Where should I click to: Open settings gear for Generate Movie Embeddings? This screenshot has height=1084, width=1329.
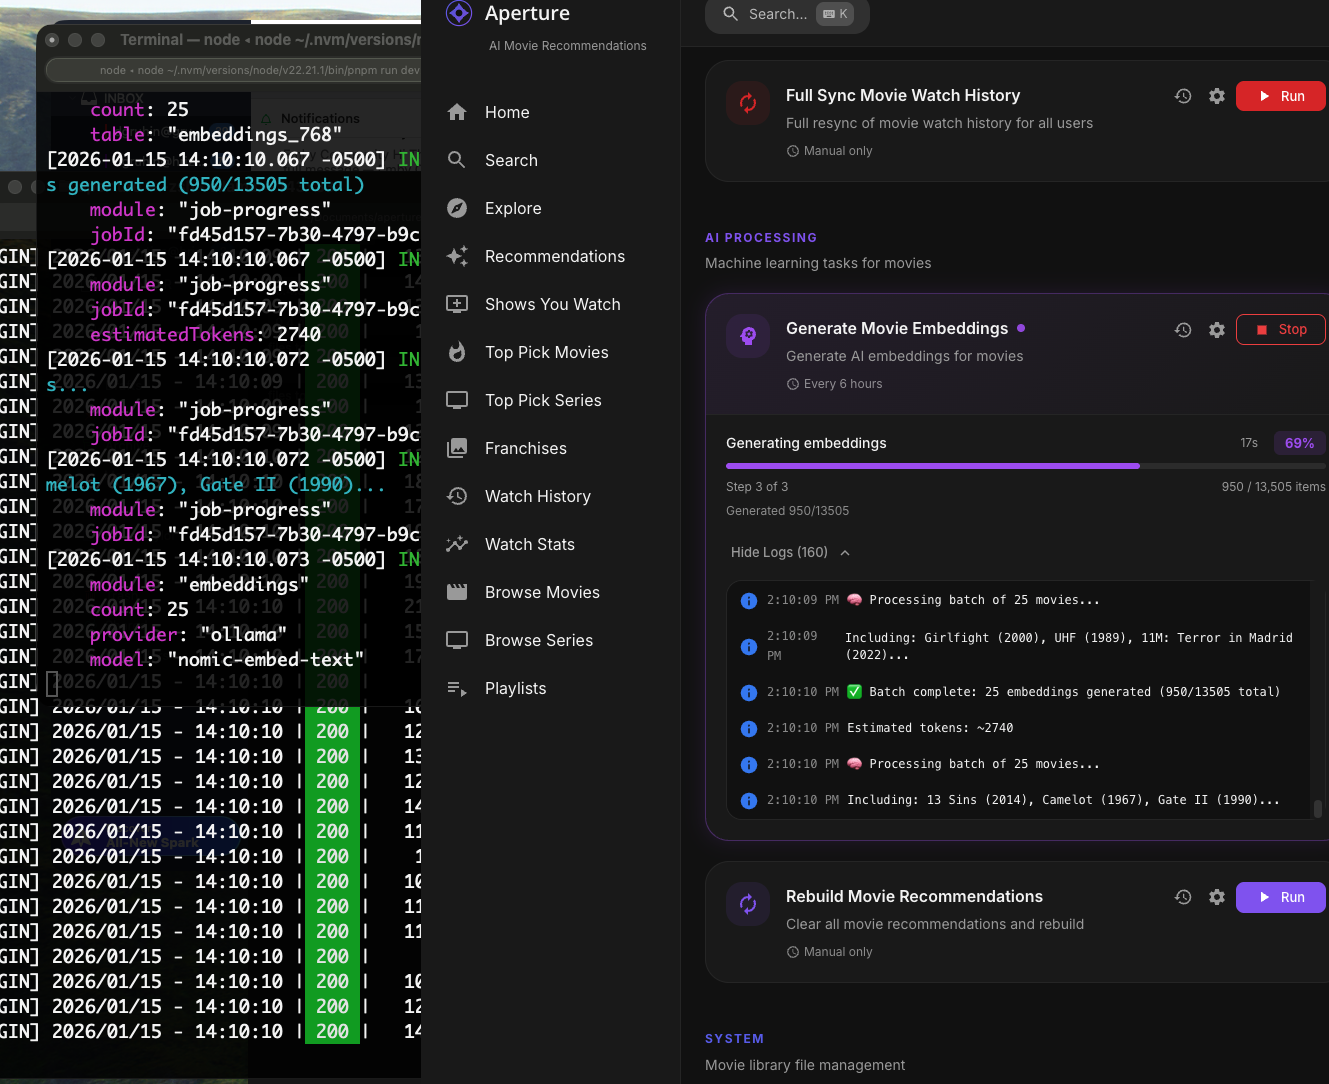(1216, 330)
